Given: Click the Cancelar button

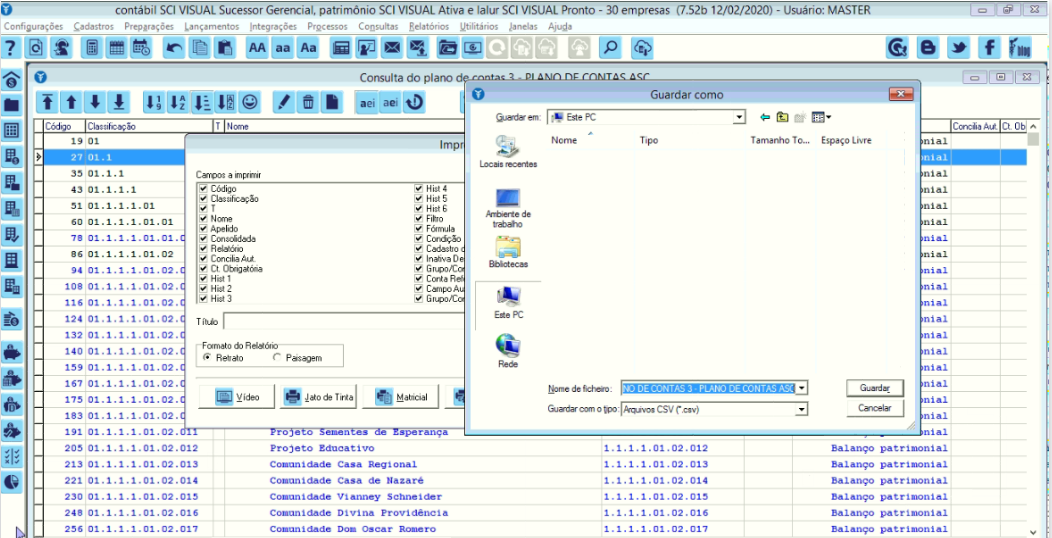Looking at the screenshot, I should (875, 408).
